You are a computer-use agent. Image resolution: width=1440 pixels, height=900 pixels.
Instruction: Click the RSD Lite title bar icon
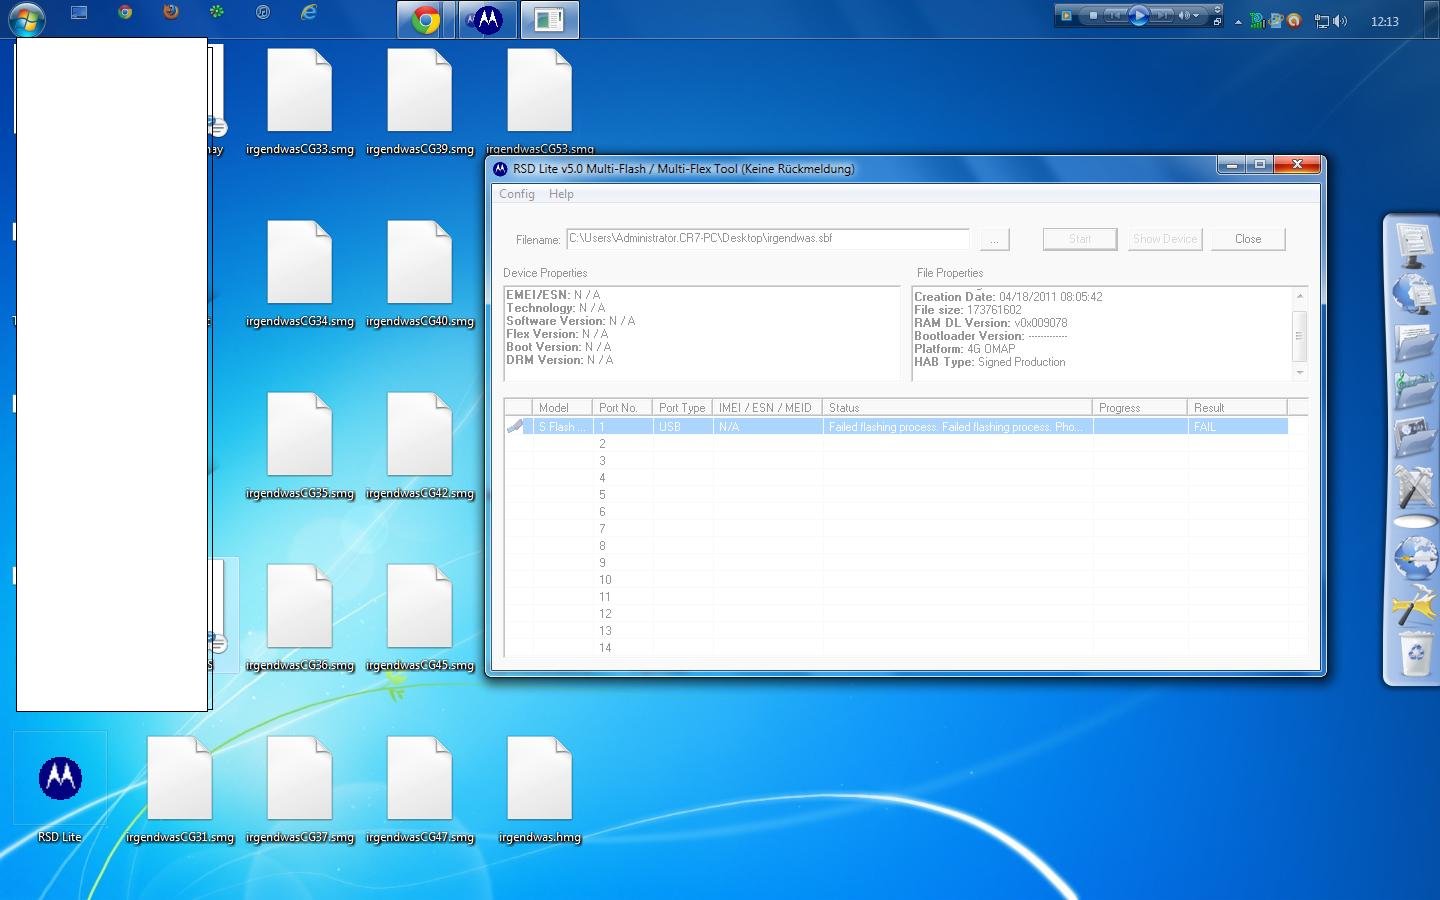pos(500,168)
